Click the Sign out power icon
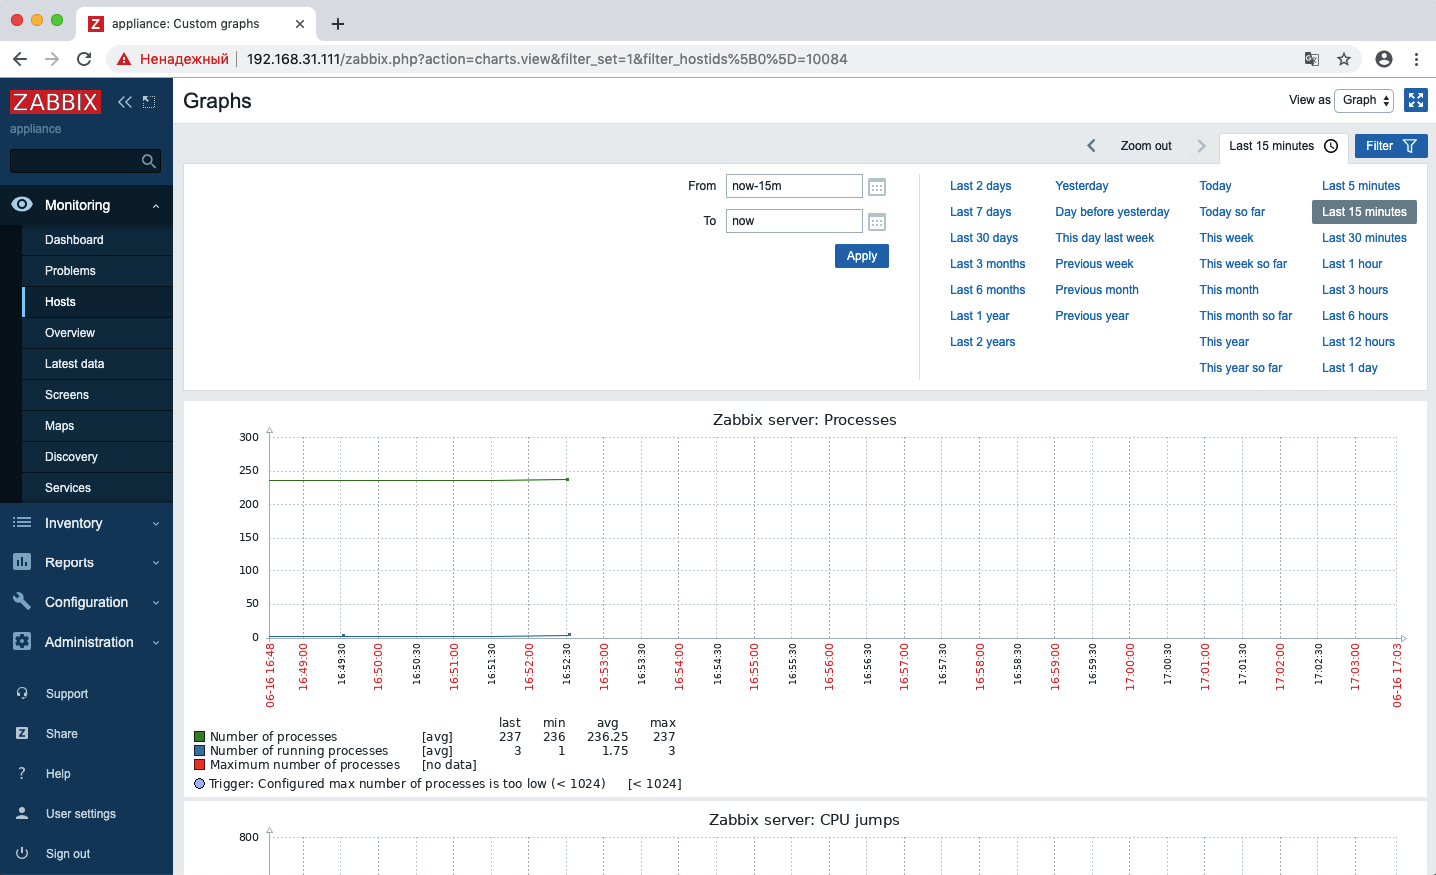Screen dimensions: 1436x875 tap(22, 853)
